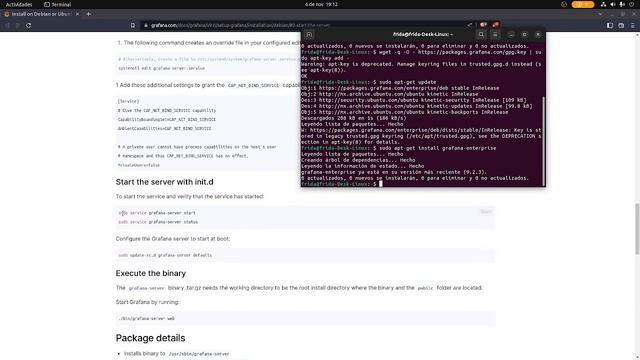Minimize the terminal window
This screenshot has height=360, width=640.
511,35
